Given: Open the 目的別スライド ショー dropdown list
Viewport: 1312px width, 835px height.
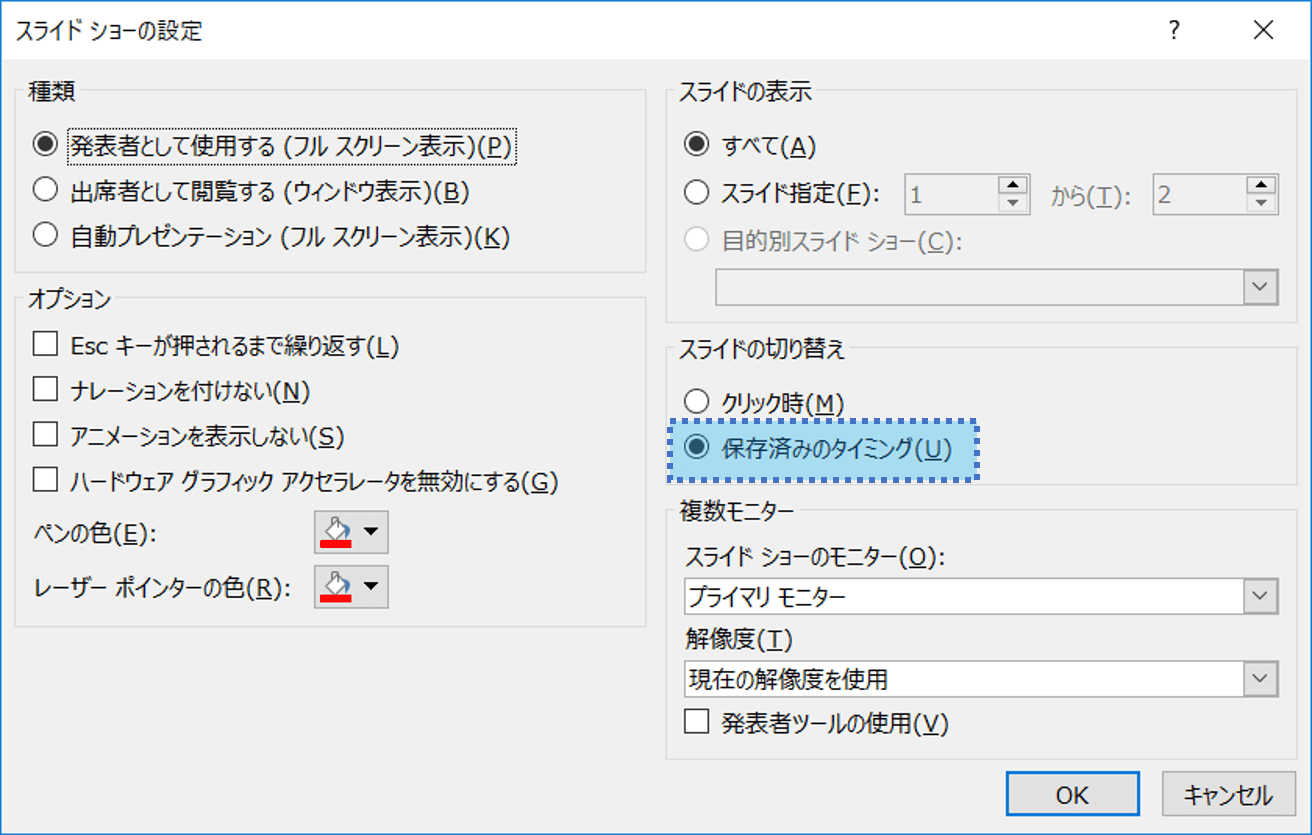Looking at the screenshot, I should [x=1260, y=287].
